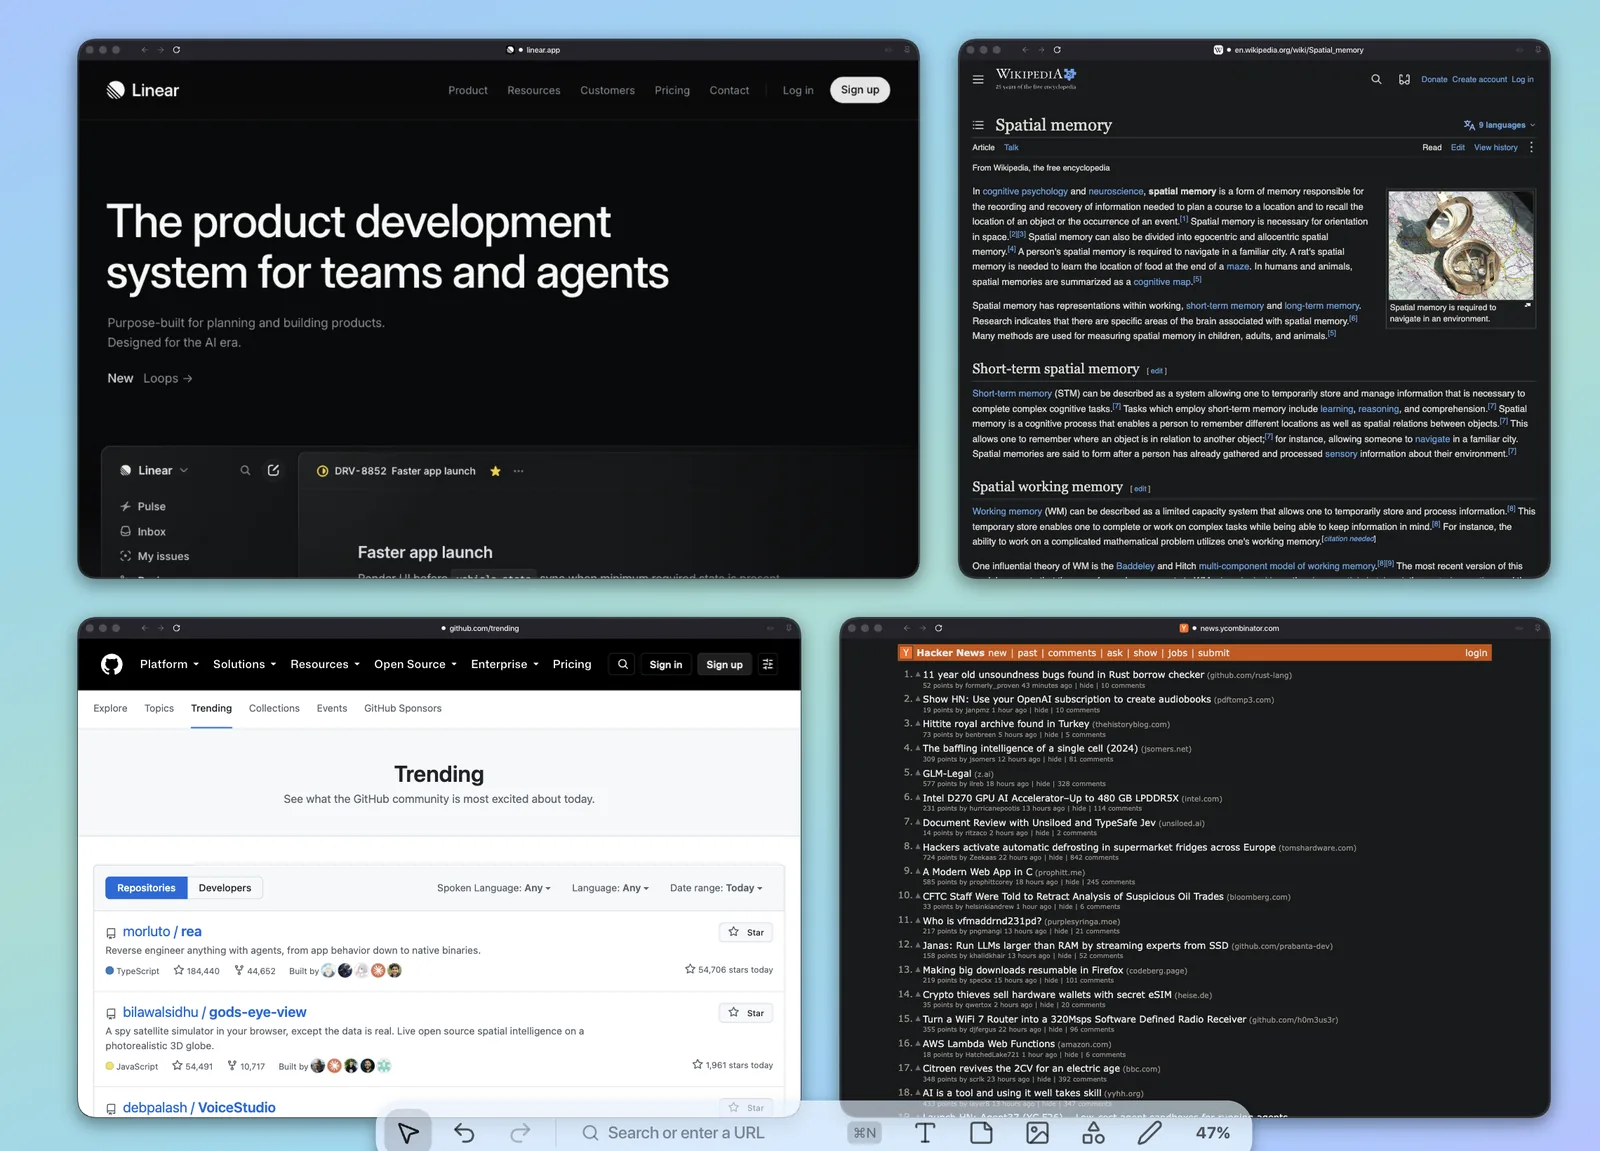Screen dimensions: 1600x1151
Task: Star the bilawalsidhu / gods-eye-view repository
Action: 746,1013
